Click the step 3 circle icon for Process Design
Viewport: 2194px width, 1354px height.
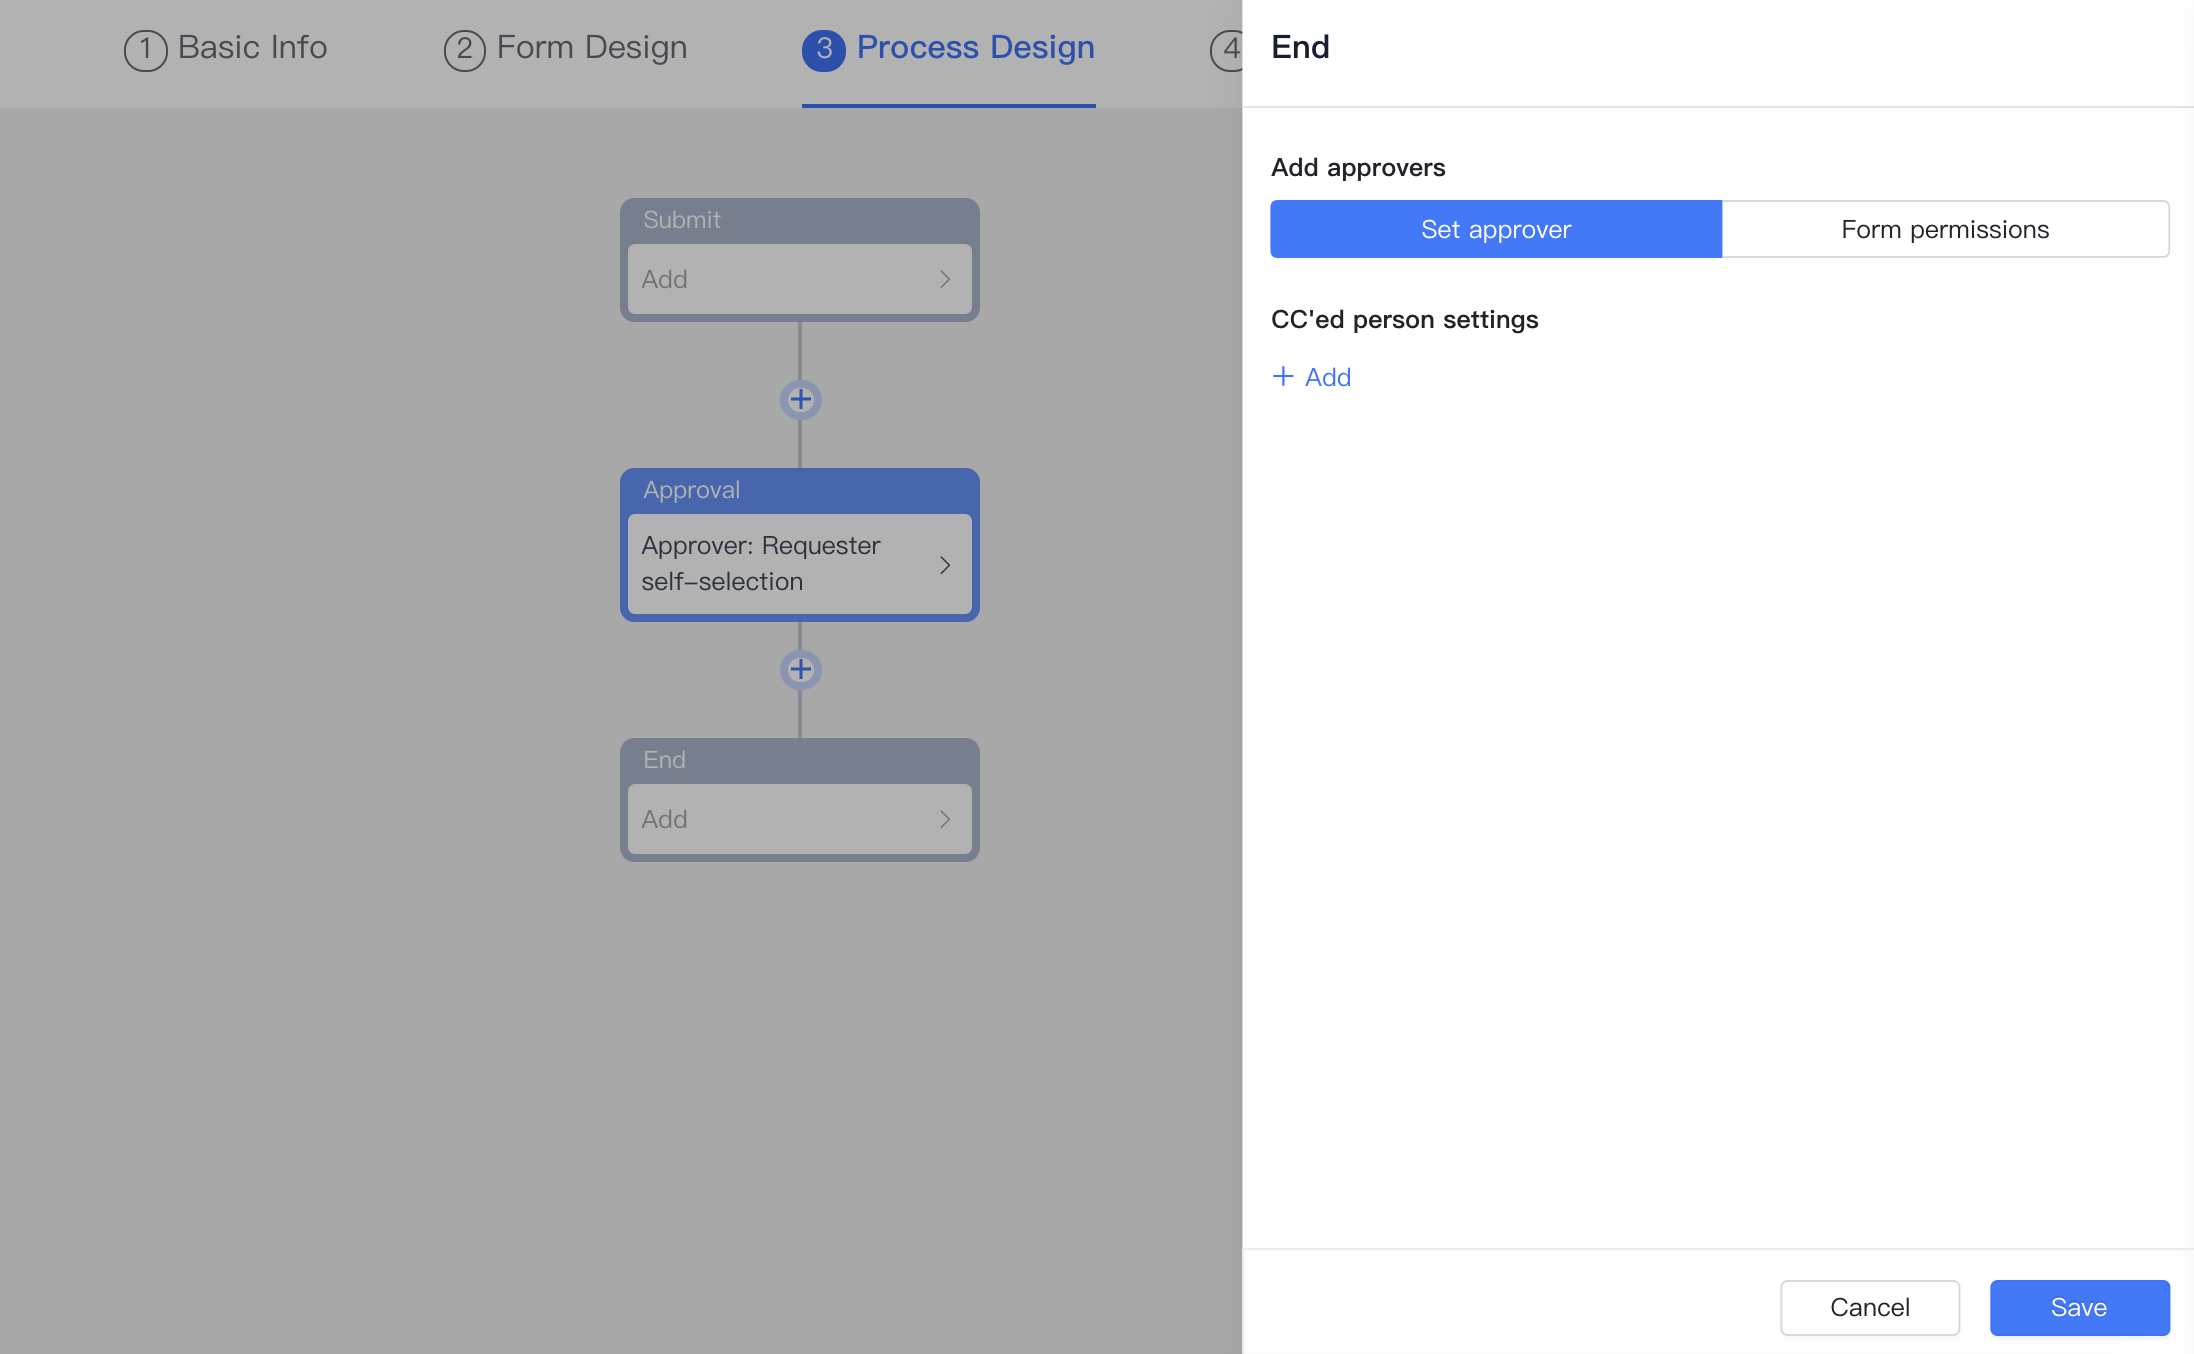(x=824, y=48)
